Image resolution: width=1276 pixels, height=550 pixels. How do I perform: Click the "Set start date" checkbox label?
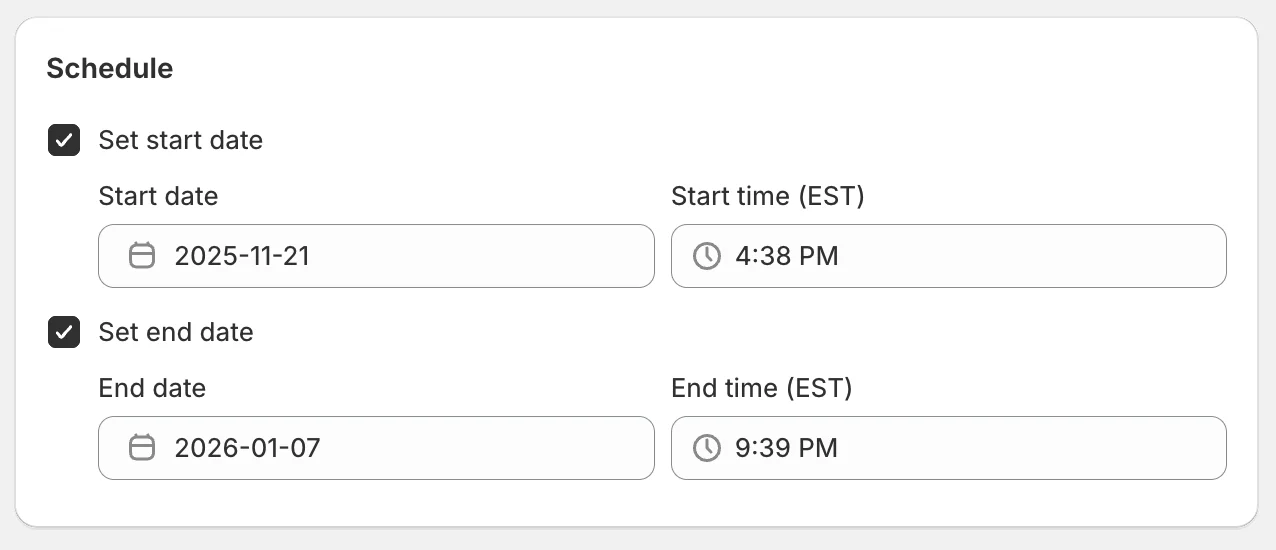tap(180, 140)
